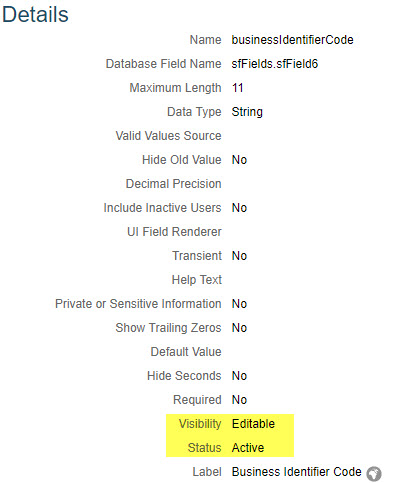
Task: Click the Private or Sensitive Information value
Action: pos(239,304)
